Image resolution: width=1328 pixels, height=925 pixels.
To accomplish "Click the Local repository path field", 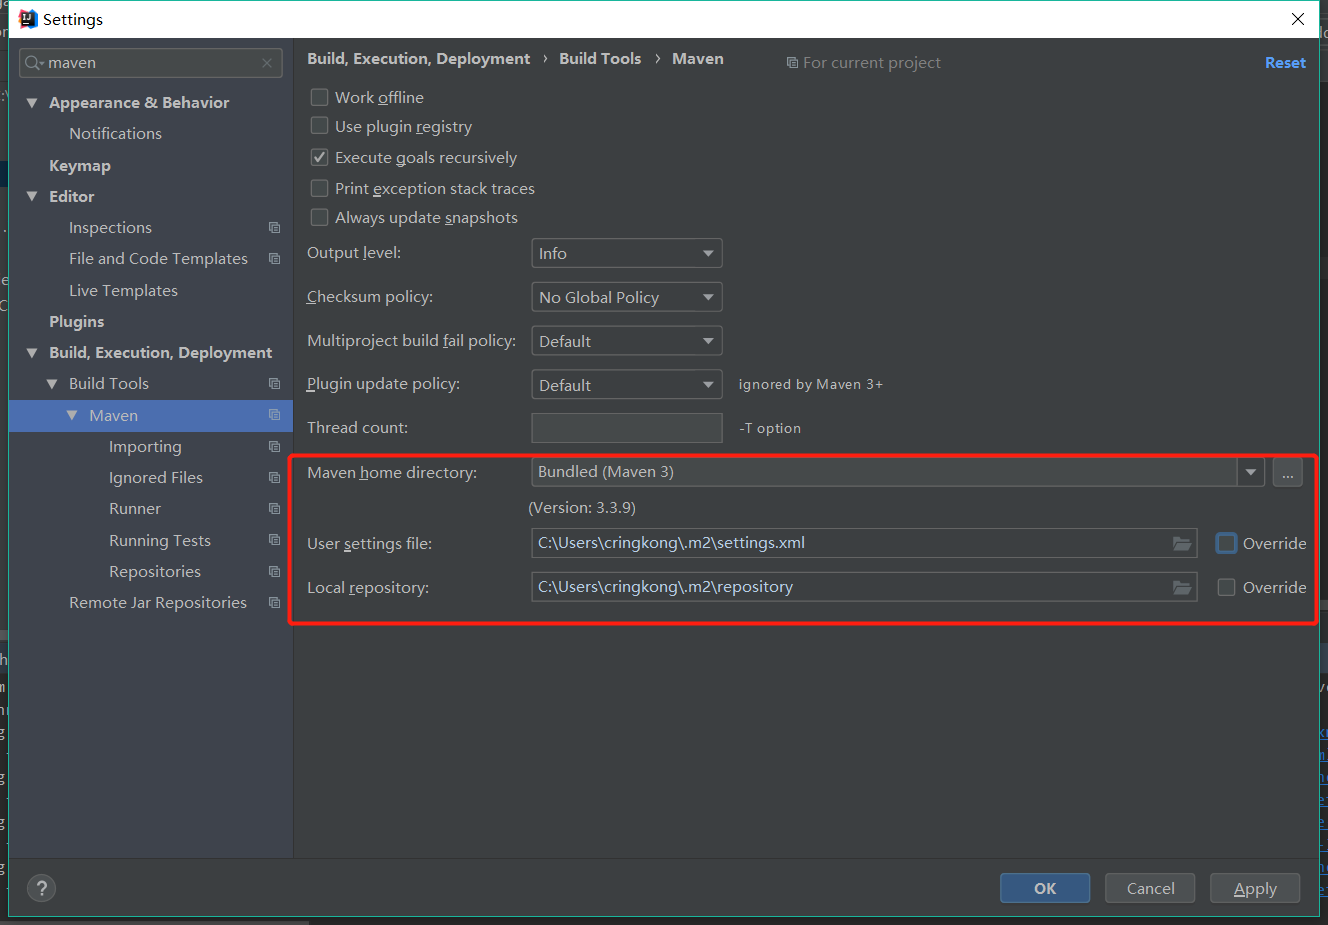I will [x=864, y=587].
